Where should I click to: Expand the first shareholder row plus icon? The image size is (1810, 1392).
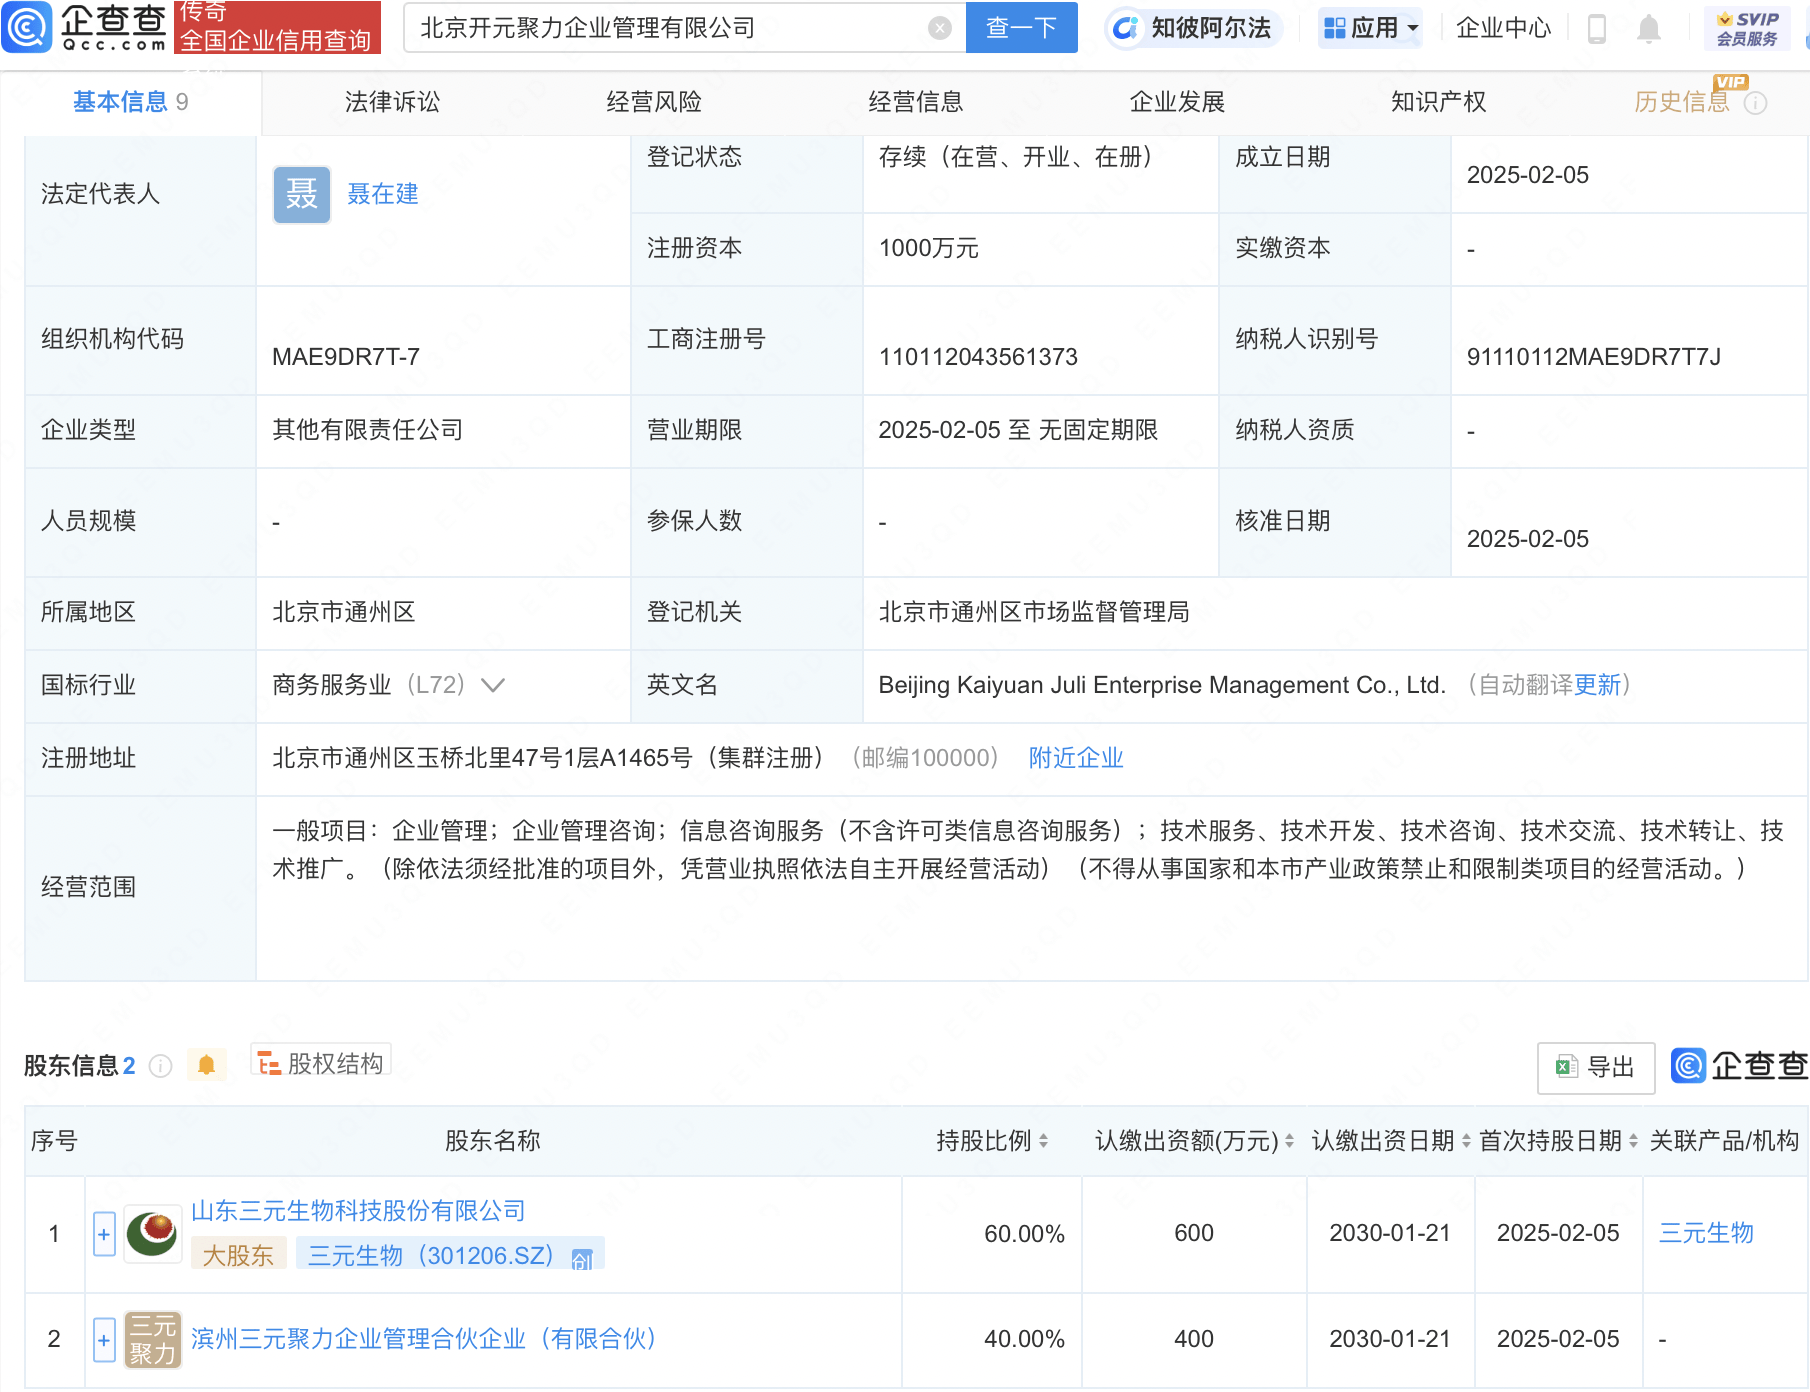click(x=103, y=1234)
